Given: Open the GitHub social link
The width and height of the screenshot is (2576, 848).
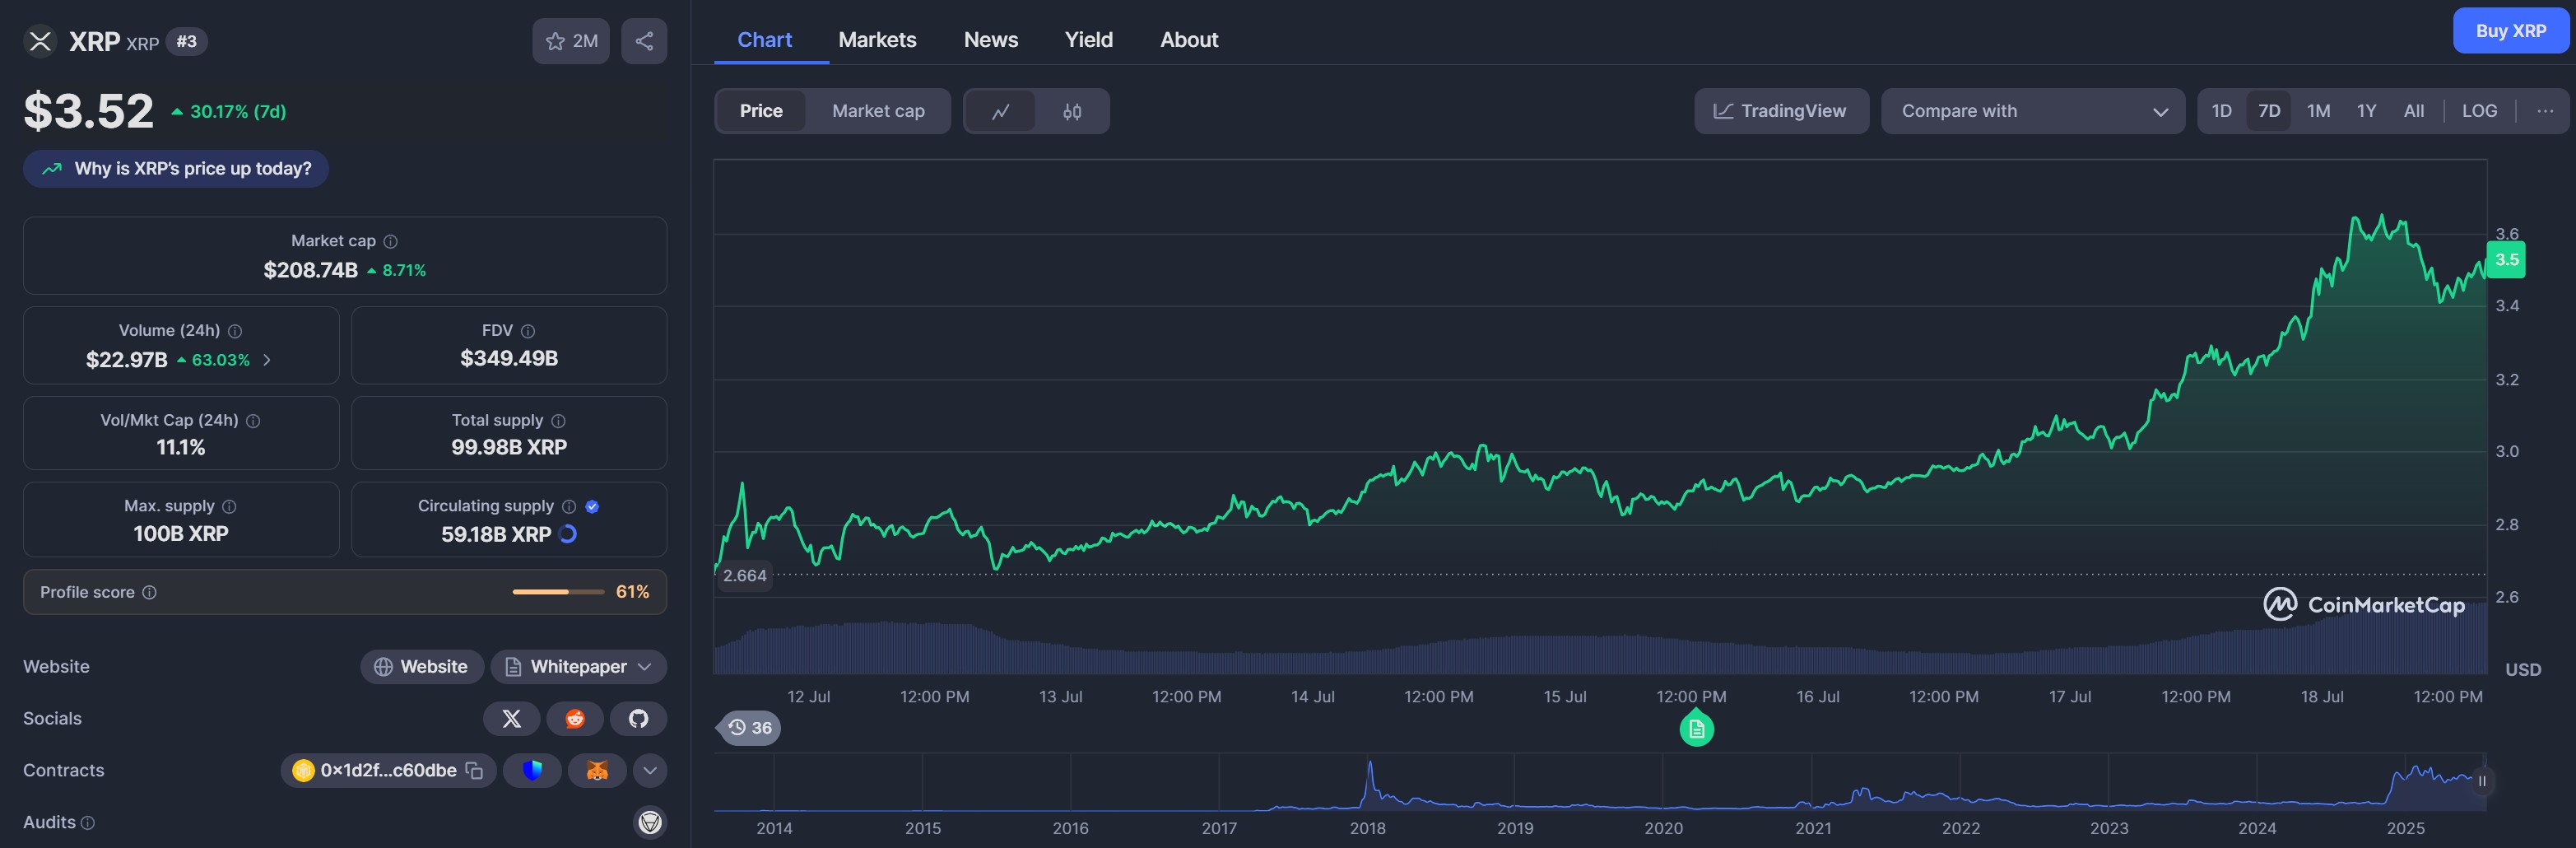Looking at the screenshot, I should [638, 718].
